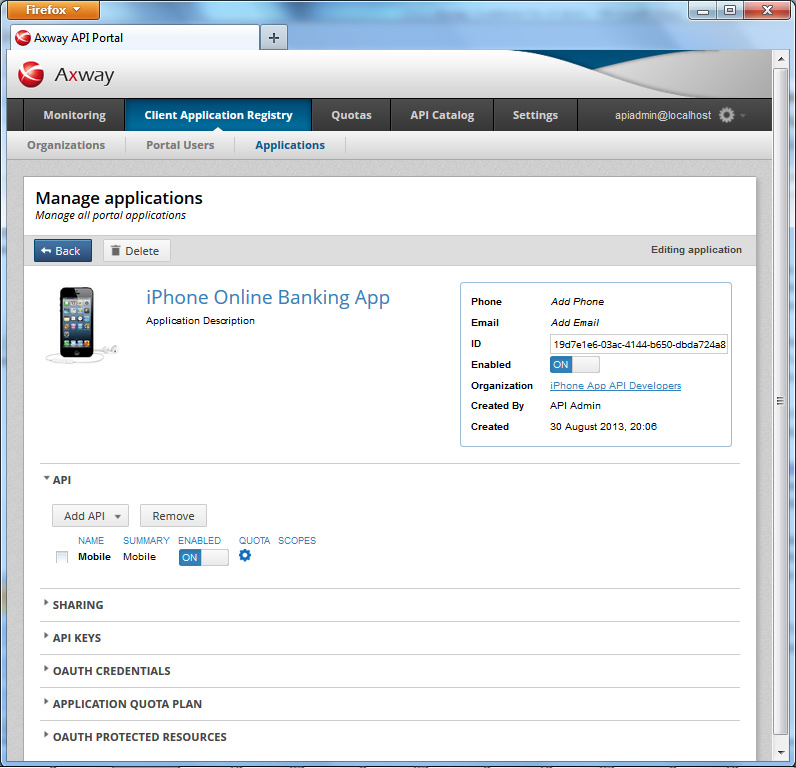Select Client Application Registry tab
The height and width of the screenshot is (768, 796).
click(x=218, y=115)
